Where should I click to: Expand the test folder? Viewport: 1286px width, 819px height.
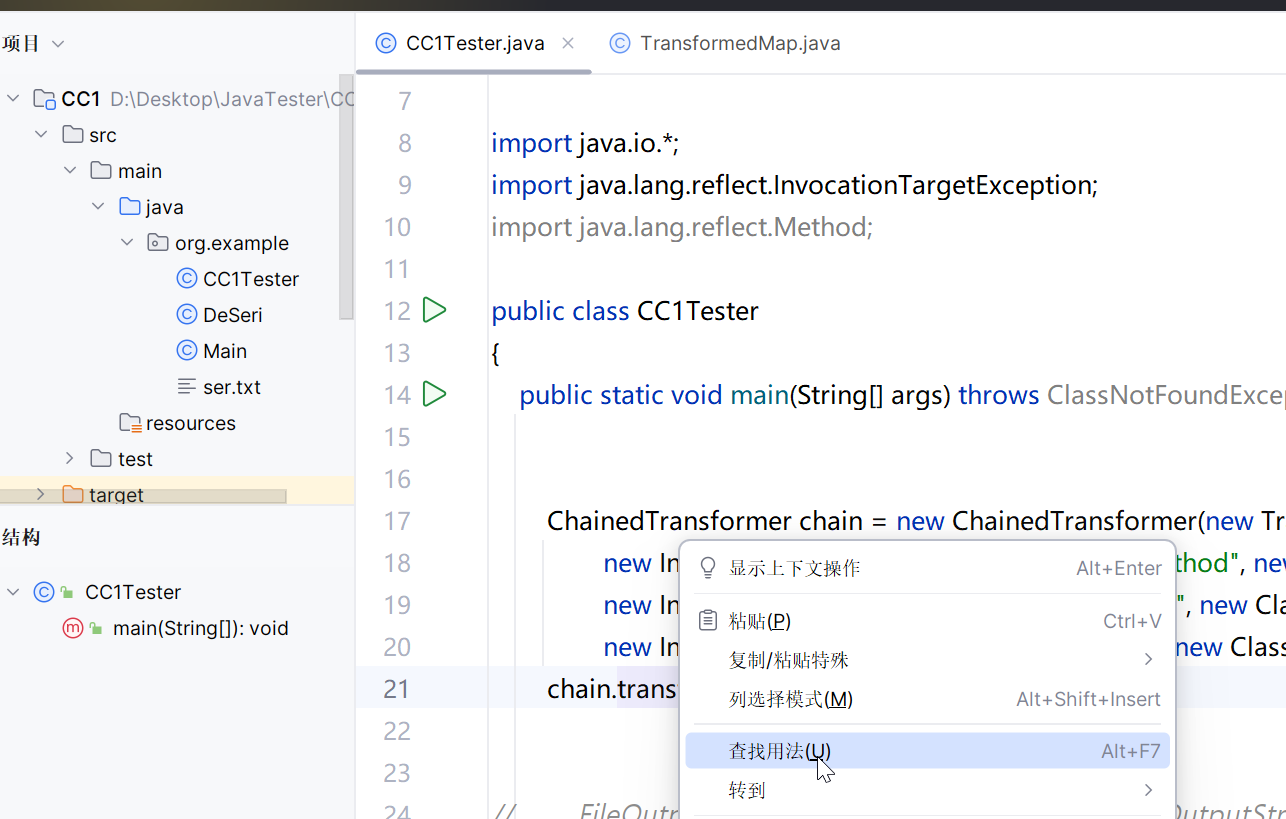(x=69, y=459)
